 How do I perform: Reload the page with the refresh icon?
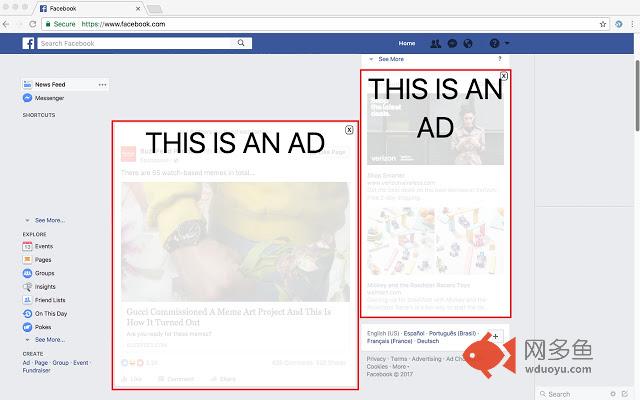point(33,24)
